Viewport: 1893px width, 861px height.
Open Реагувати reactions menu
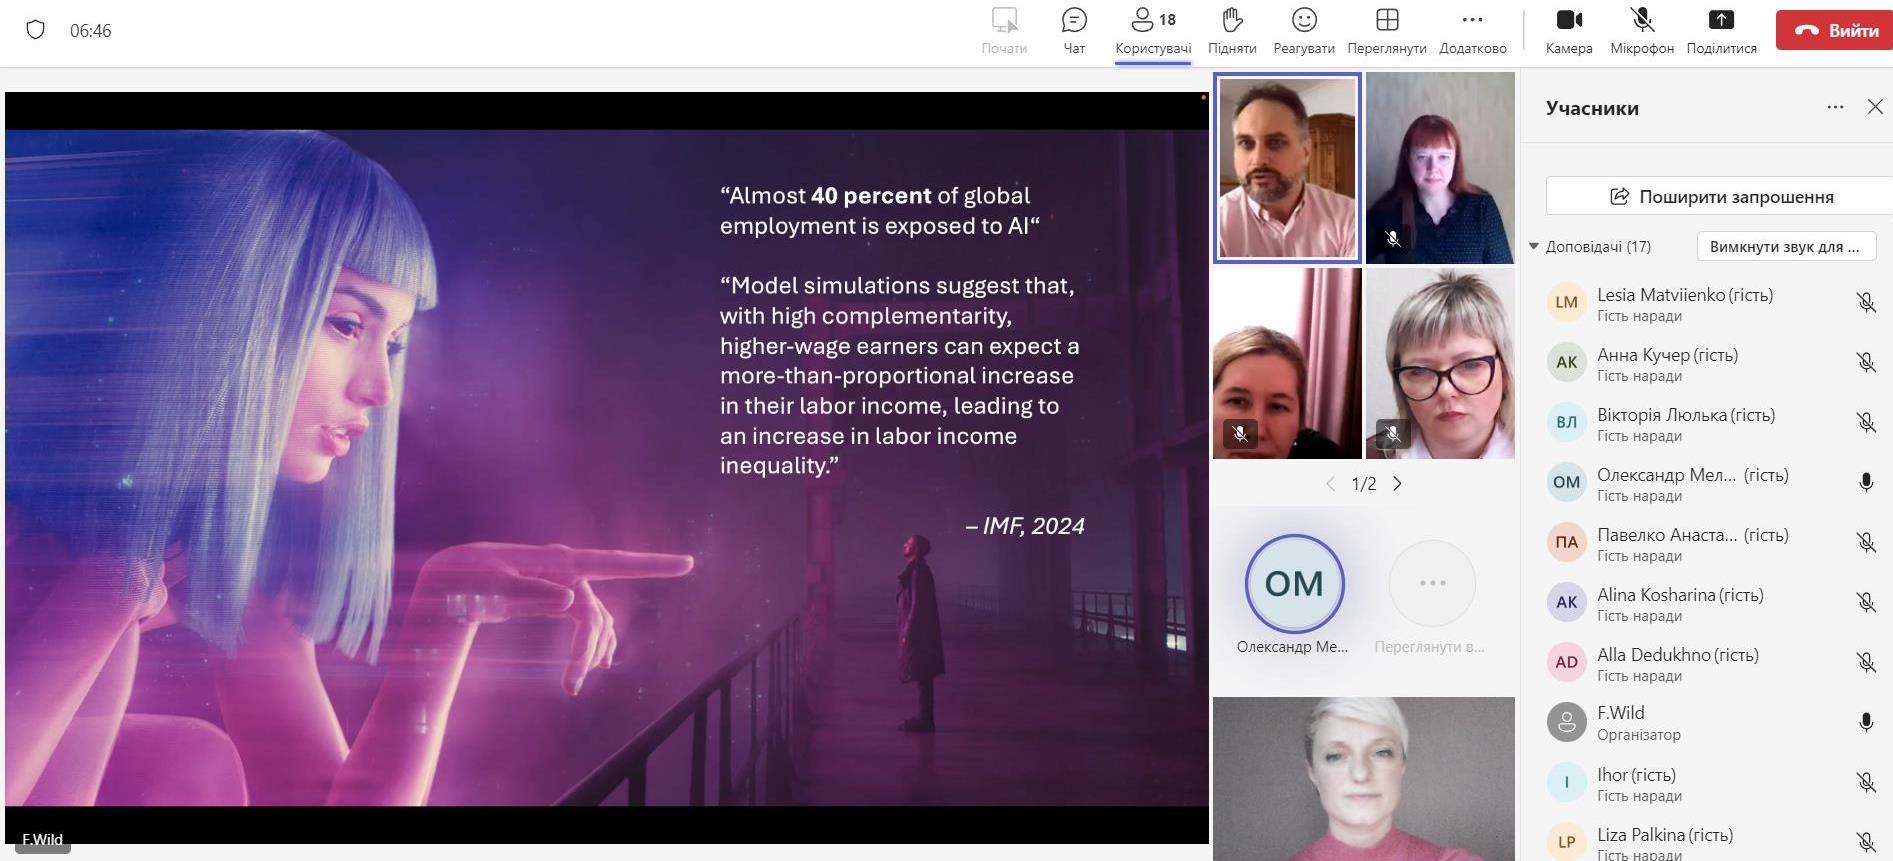click(x=1304, y=31)
